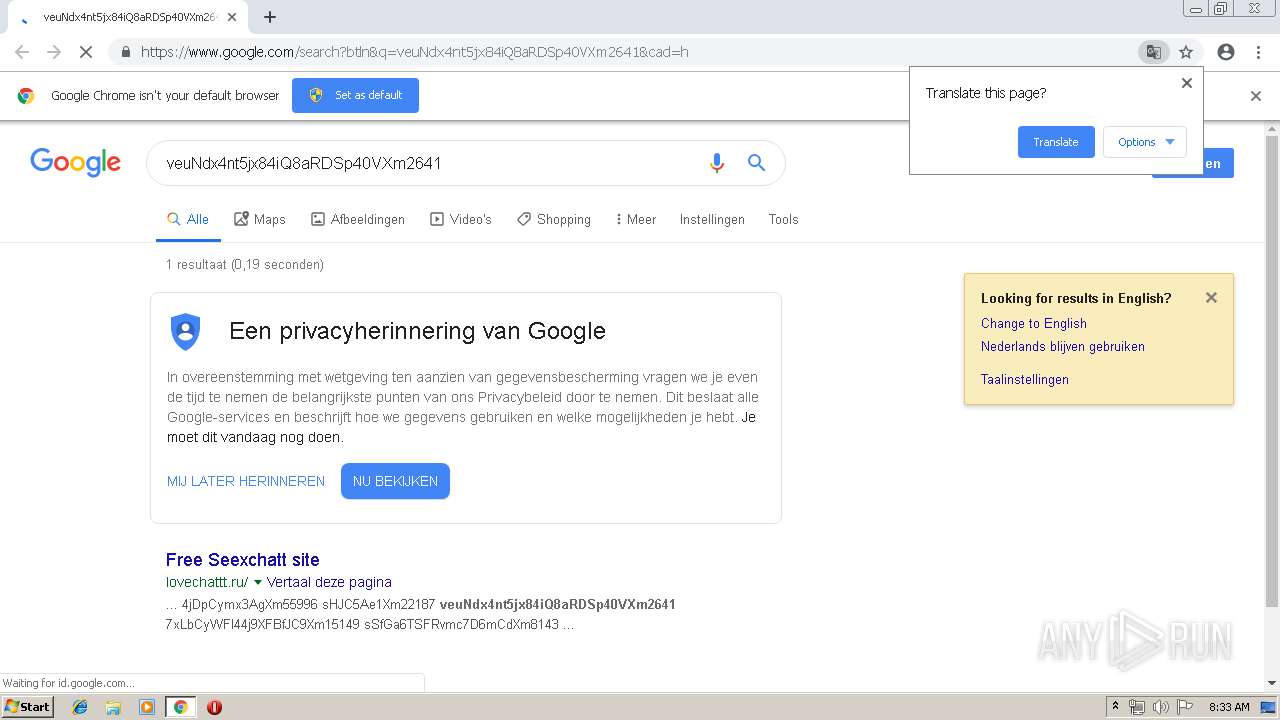The image size is (1280, 720).
Task: Open the Free Seexchatt site result
Action: coord(243,560)
